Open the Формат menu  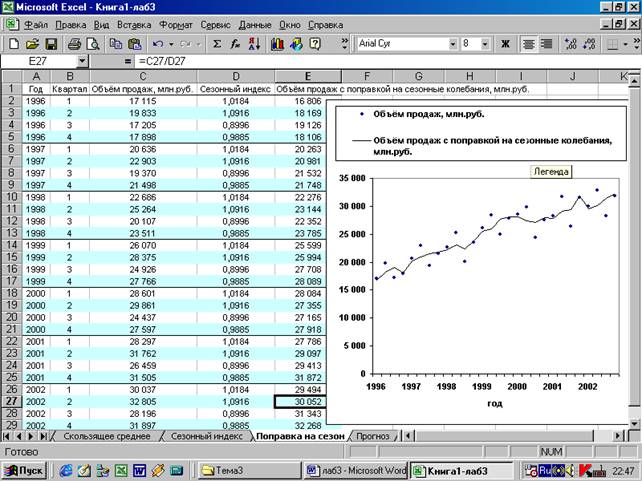point(176,25)
